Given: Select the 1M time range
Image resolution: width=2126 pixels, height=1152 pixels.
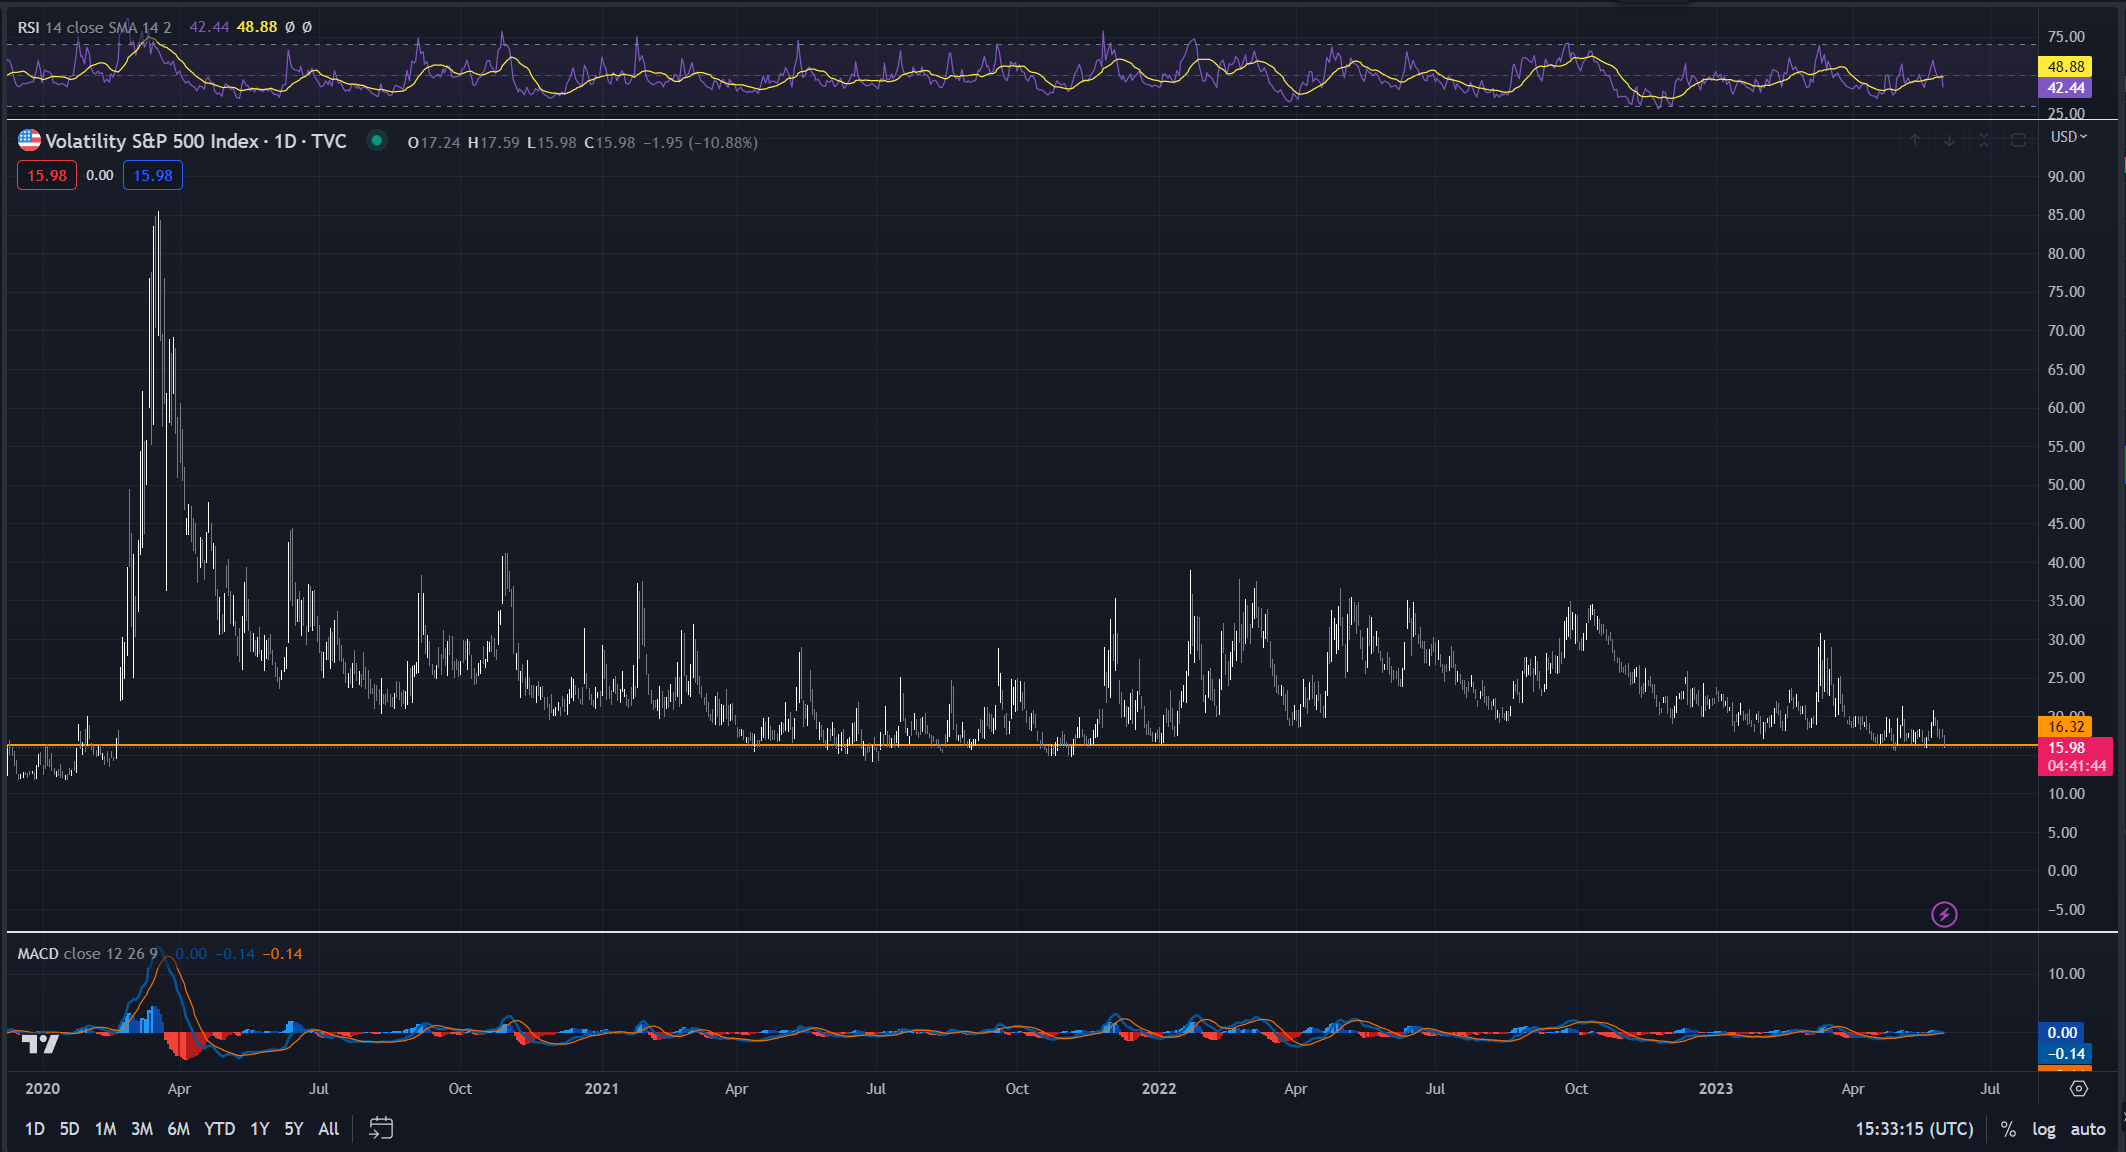Looking at the screenshot, I should [105, 1129].
